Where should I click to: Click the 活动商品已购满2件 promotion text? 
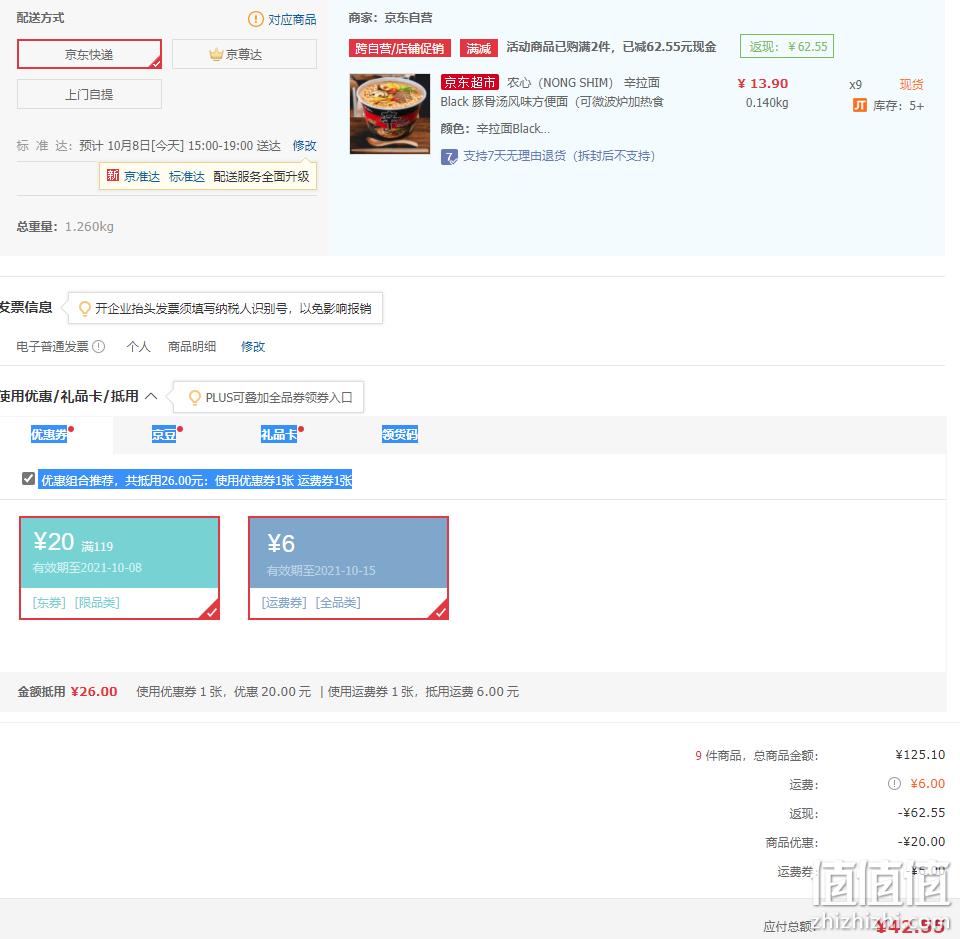[x=611, y=47]
